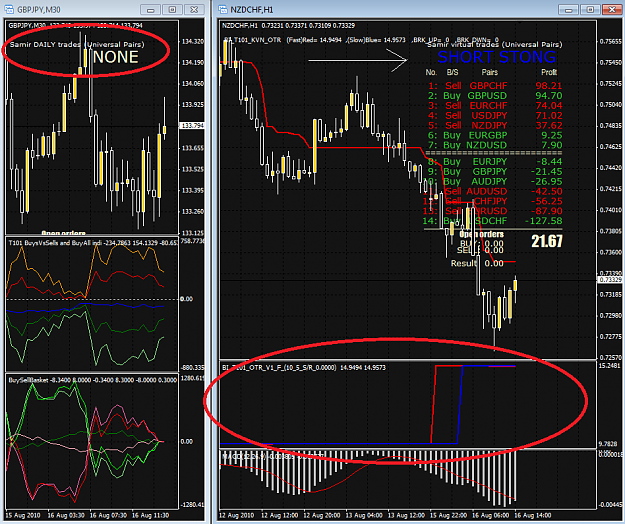This screenshot has width=625, height=524.
Task: Click the 13 Aug 04:00 time label
Action: (x=364, y=515)
